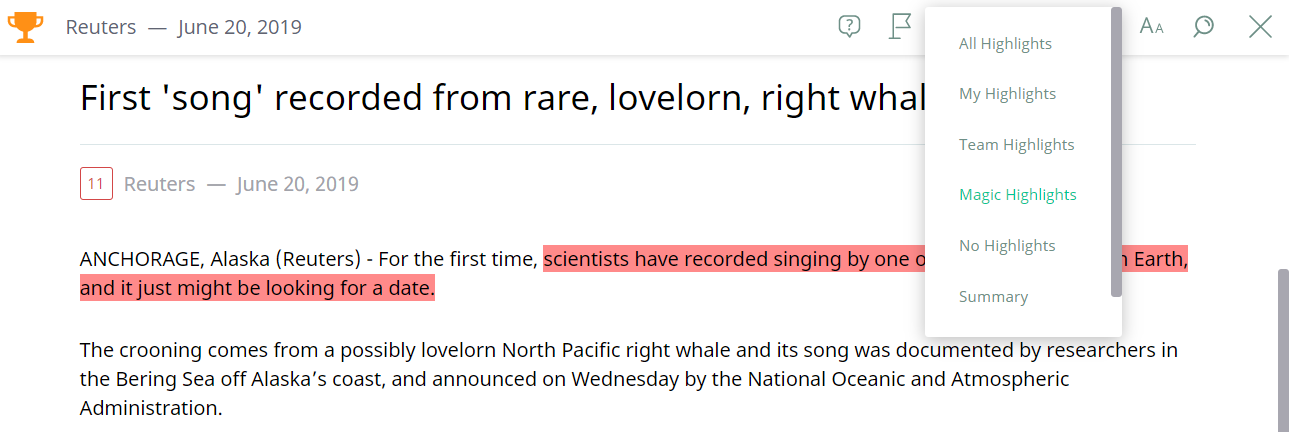1289x432 pixels.
Task: Open the question speech bubble icon
Action: (849, 27)
